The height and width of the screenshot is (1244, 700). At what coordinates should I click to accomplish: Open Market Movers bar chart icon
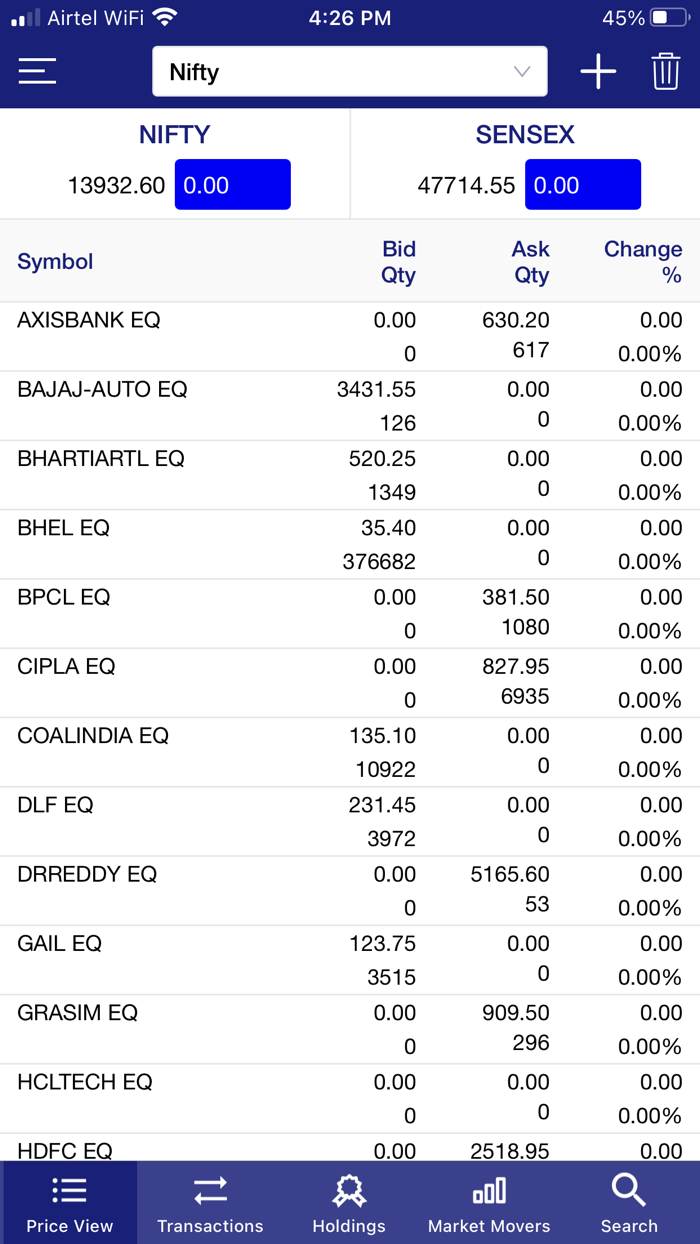(488, 1189)
